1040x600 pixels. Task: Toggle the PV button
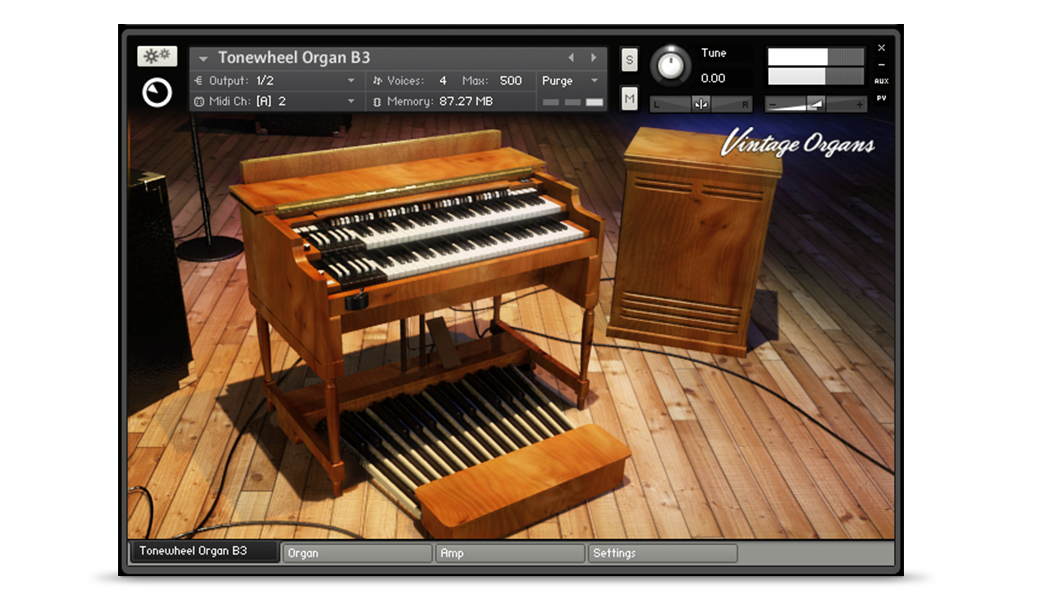click(881, 98)
